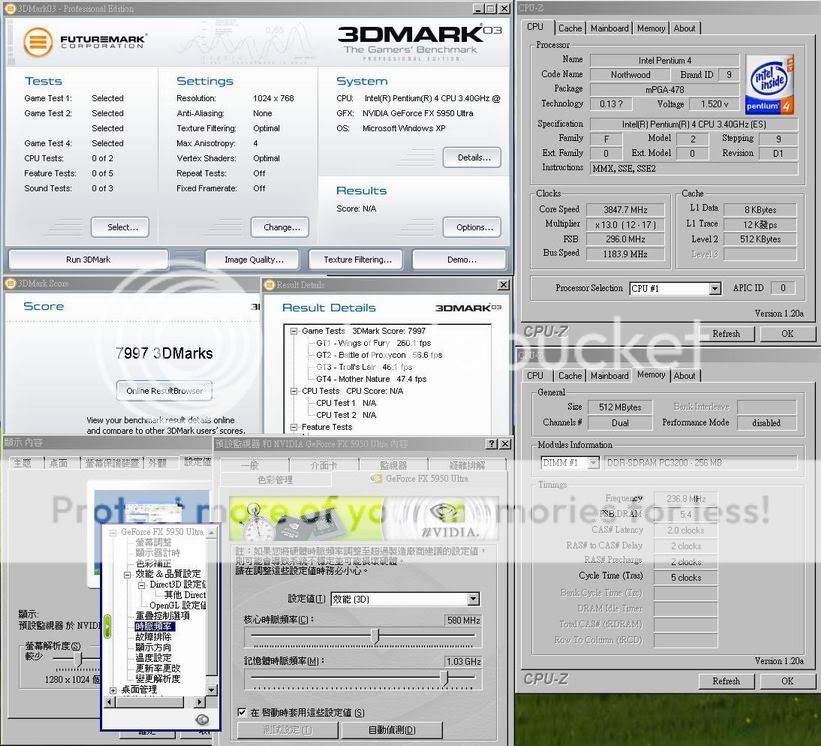Open system Details... button
Image resolution: width=821 pixels, height=746 pixels.
474,158
